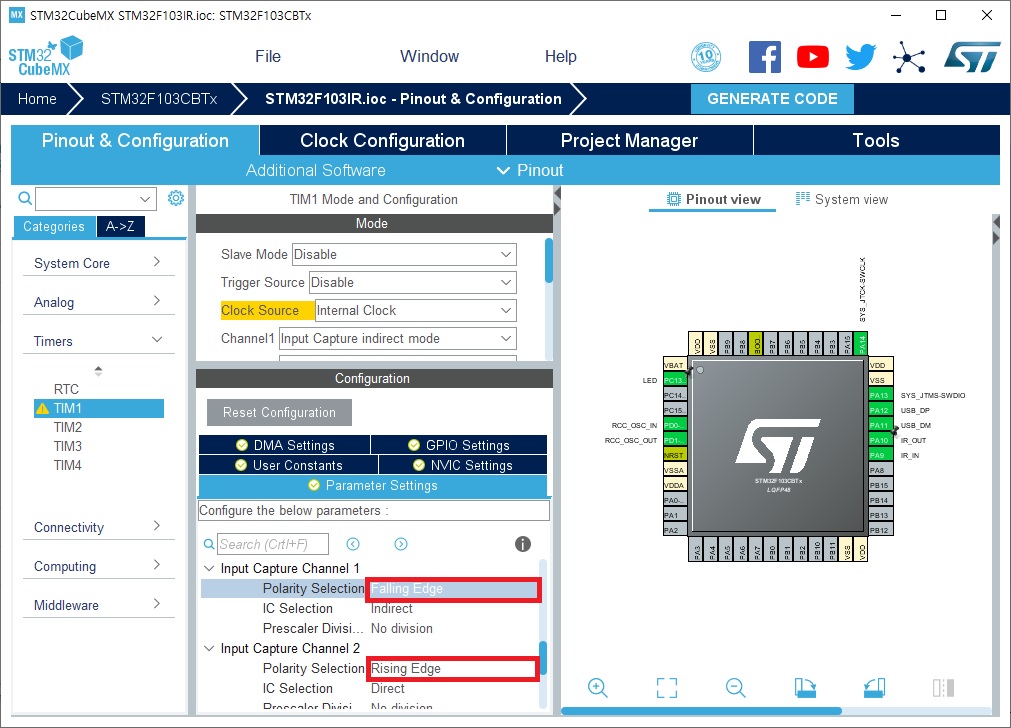This screenshot has width=1011, height=728.
Task: Switch to Project Manager tab
Action: (x=629, y=141)
